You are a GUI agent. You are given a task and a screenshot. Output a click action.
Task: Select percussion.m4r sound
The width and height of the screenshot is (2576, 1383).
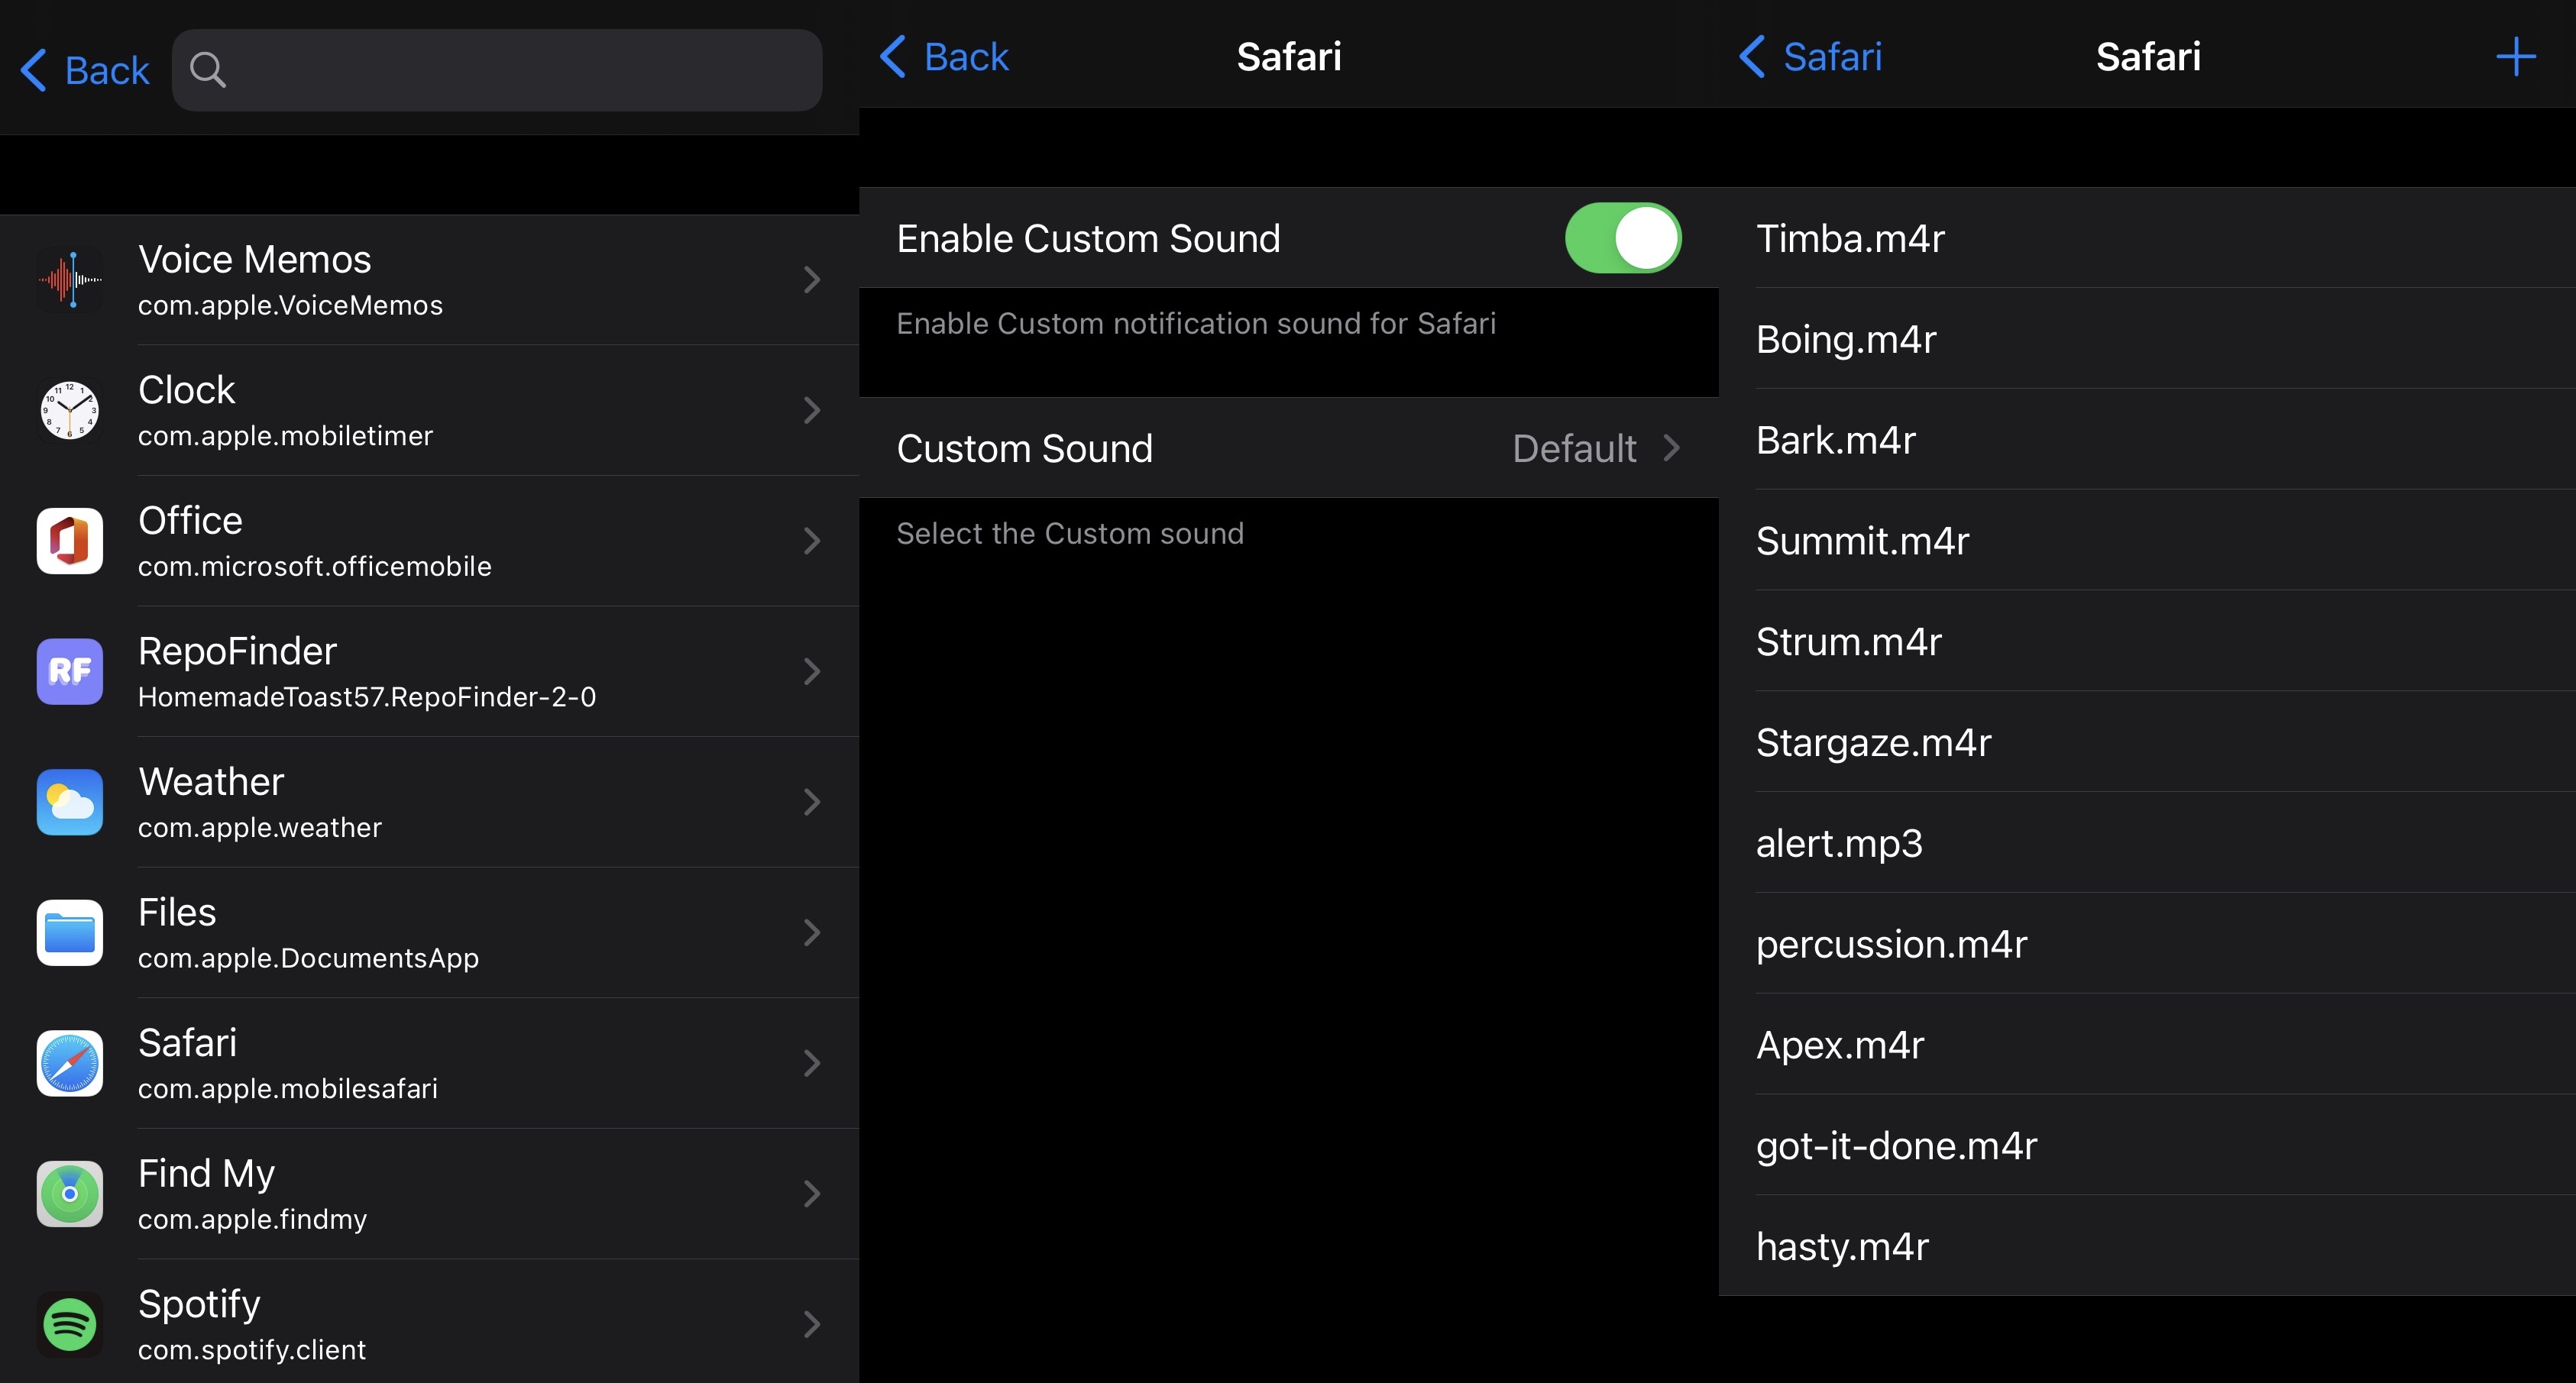[2147, 944]
